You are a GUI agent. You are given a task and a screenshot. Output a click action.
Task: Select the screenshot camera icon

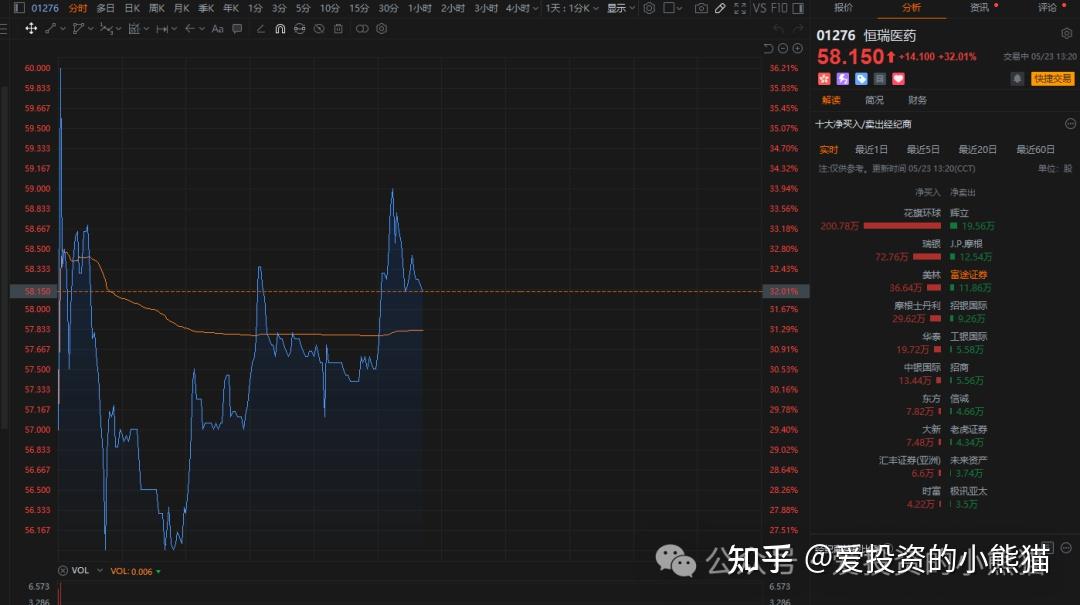(703, 8)
